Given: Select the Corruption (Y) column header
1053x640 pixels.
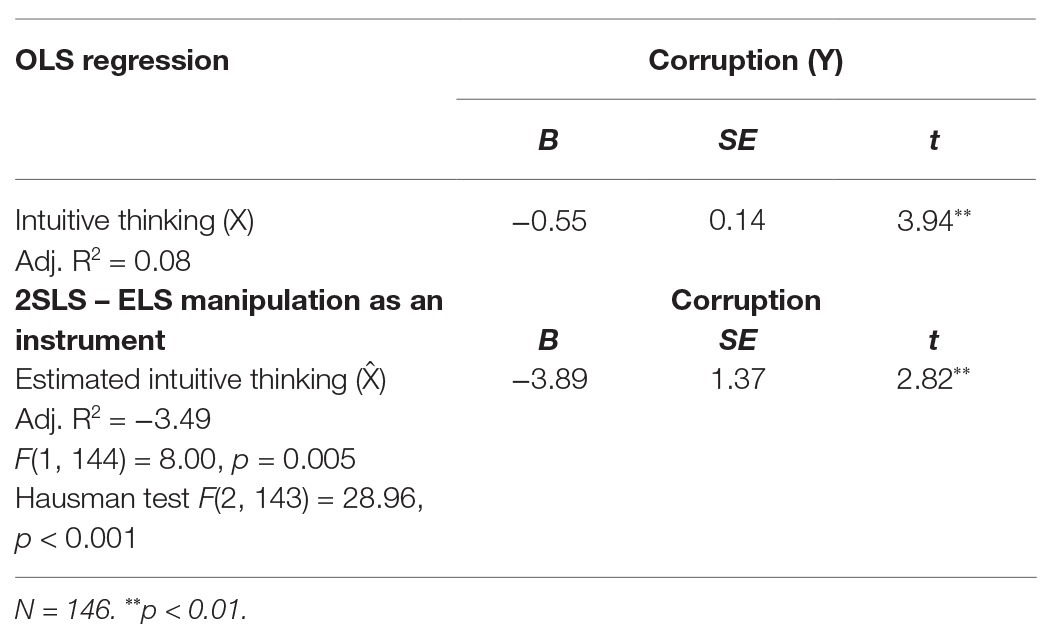Looking at the screenshot, I should (x=745, y=61).
